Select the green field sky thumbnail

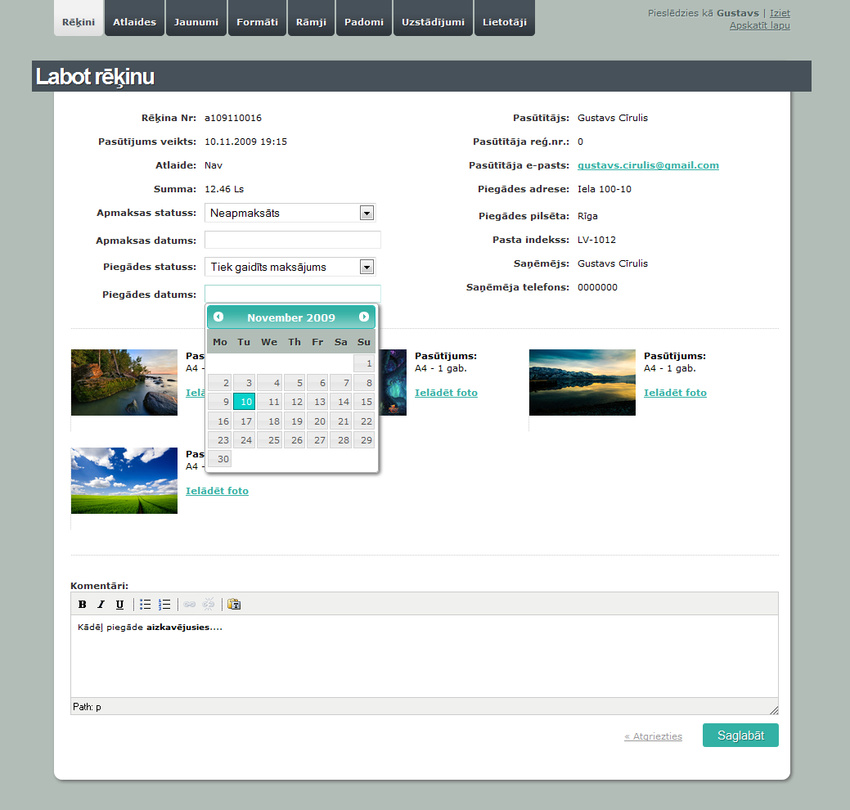tap(124, 480)
